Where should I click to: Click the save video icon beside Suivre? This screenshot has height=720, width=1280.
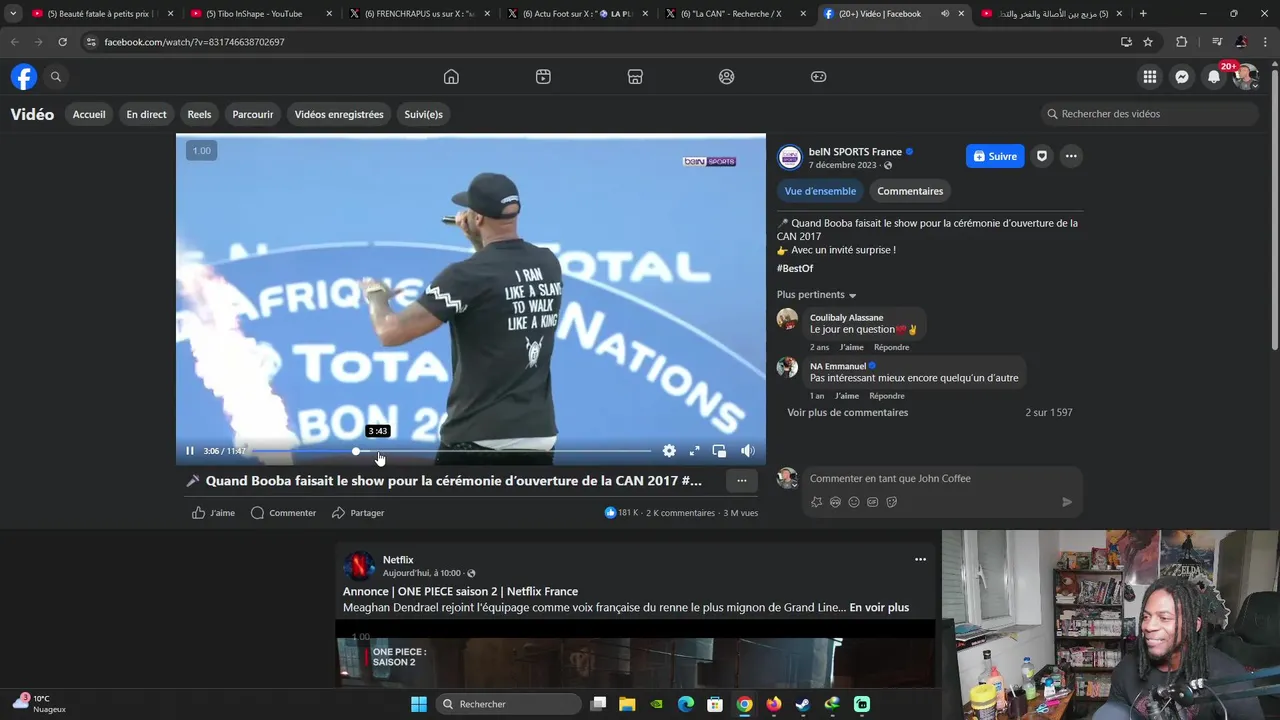[1042, 156]
